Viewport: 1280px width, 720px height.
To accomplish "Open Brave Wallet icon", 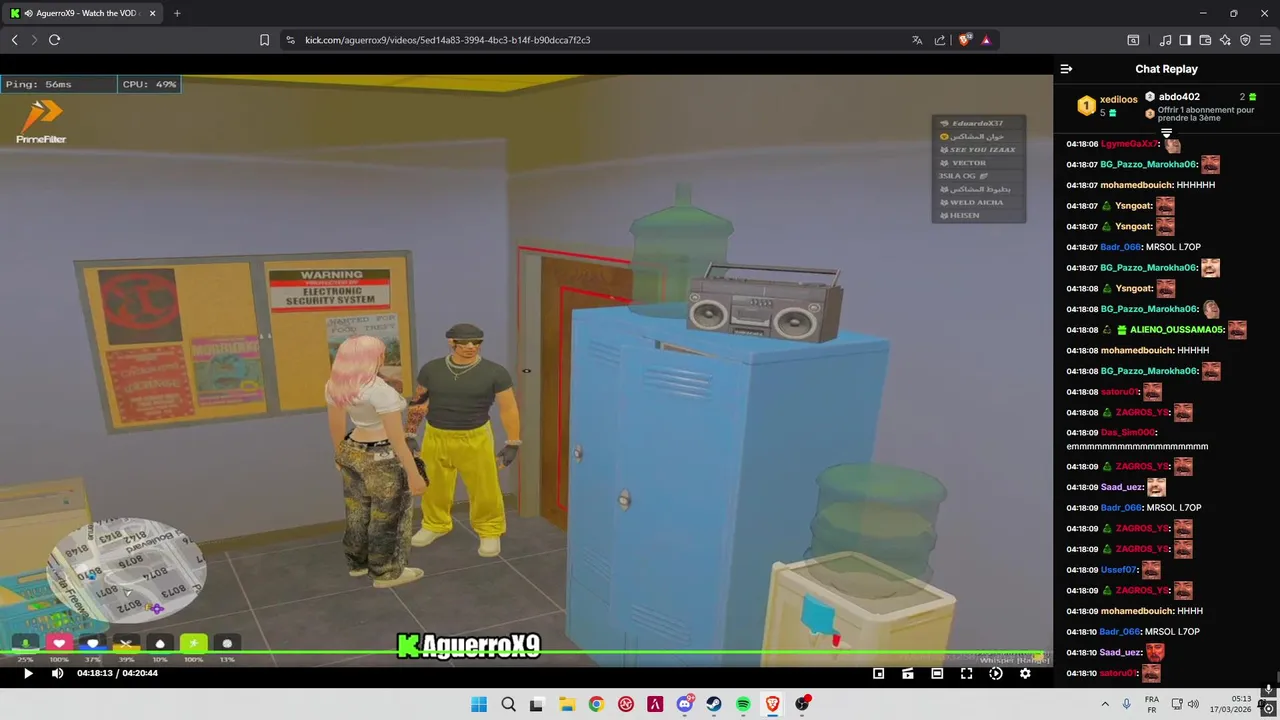I will (x=1205, y=40).
